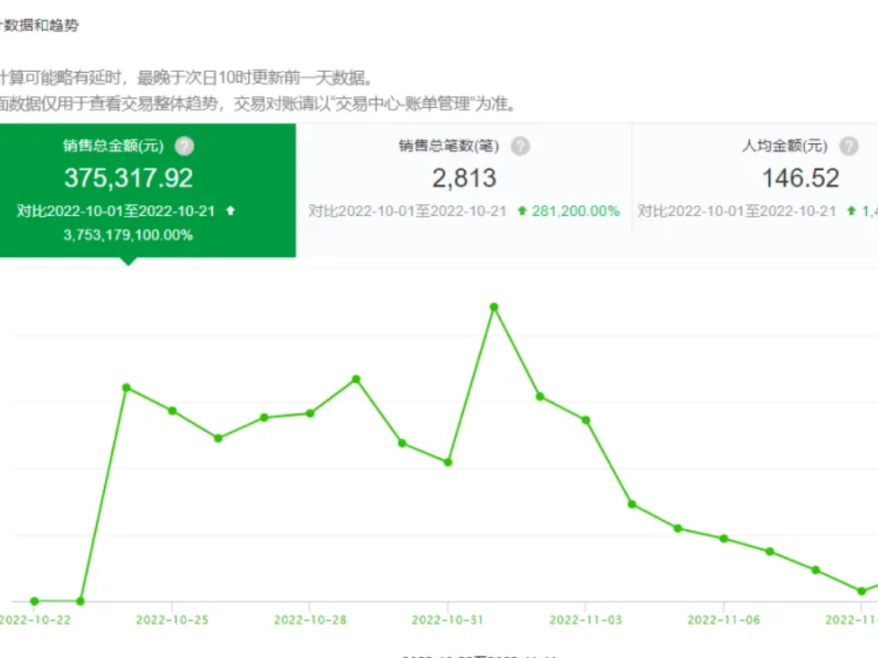Select the 销售总金额 metric card
The image size is (878, 658).
(x=128, y=190)
